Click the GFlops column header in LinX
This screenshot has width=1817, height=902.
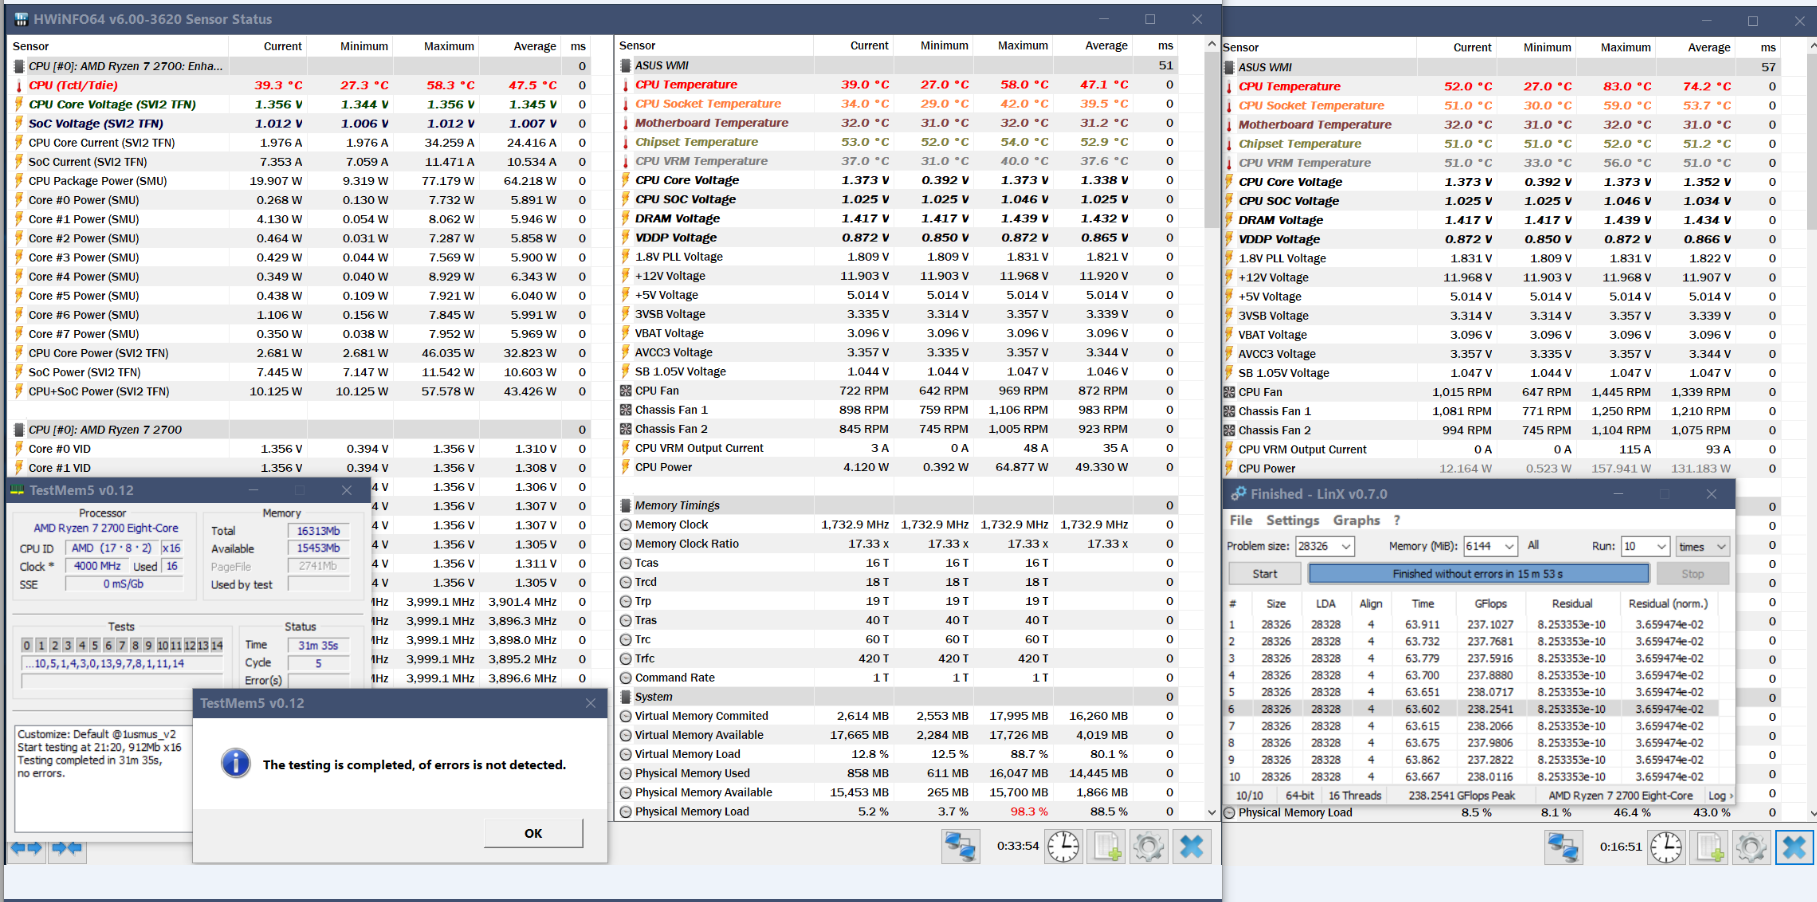tap(1491, 604)
